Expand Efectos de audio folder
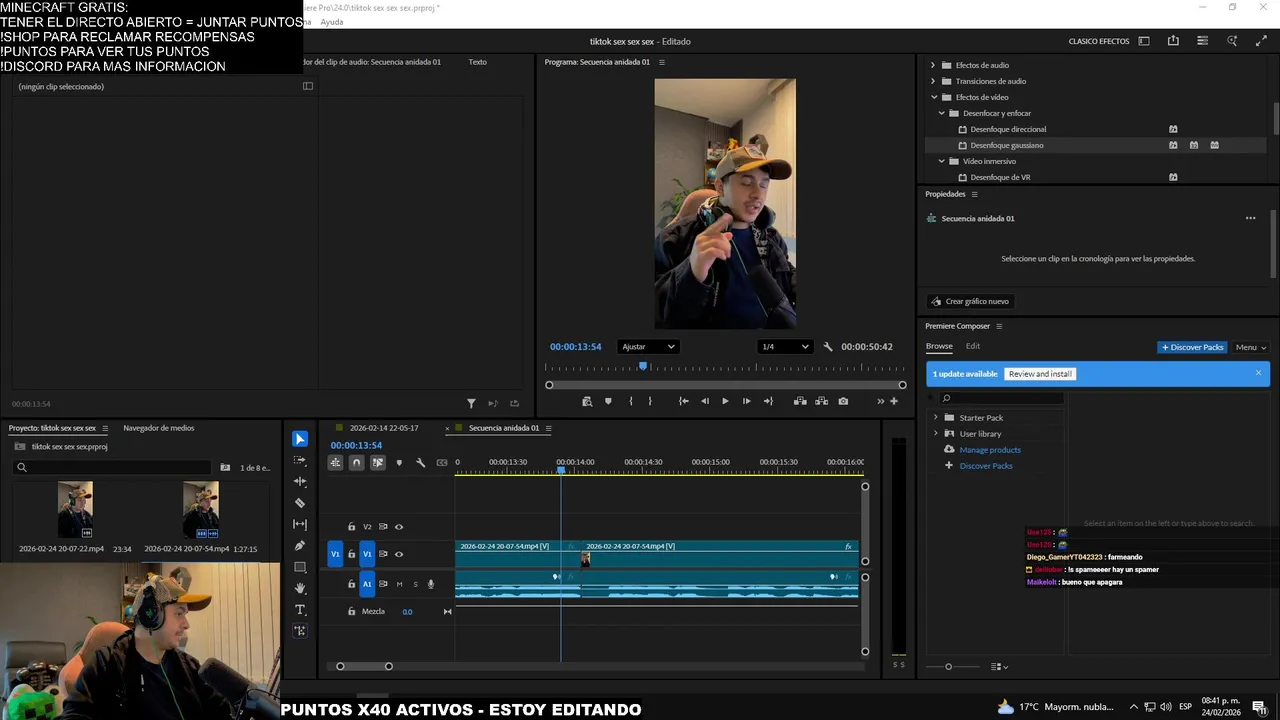 pos(933,65)
